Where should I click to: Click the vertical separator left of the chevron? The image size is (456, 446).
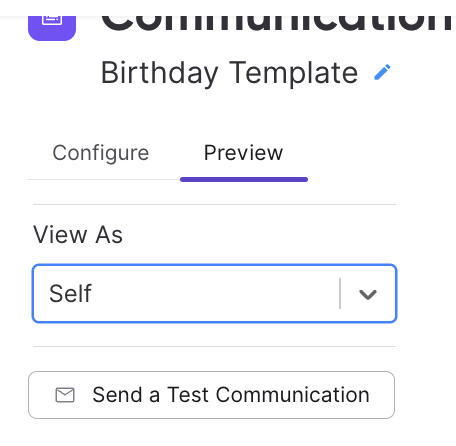[x=340, y=293]
